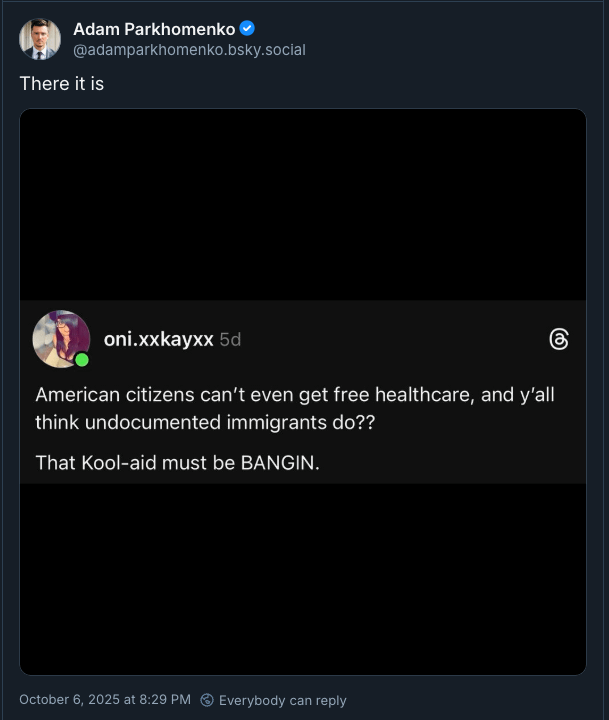The height and width of the screenshot is (720, 609).
Task: Click the "5d" age label
Action: click(x=230, y=340)
